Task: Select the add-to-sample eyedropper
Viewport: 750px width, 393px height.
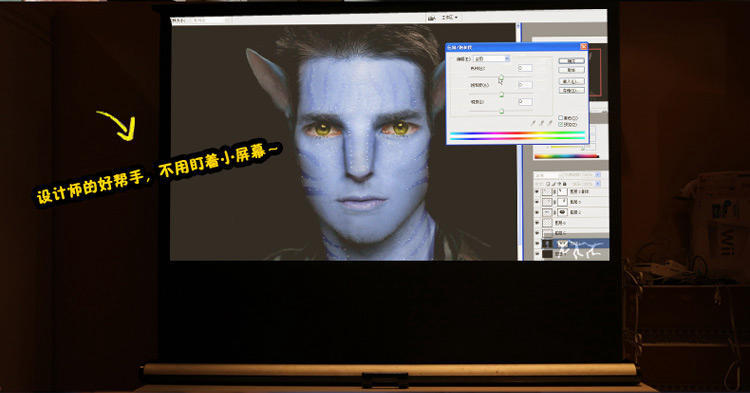Action: 542,123
